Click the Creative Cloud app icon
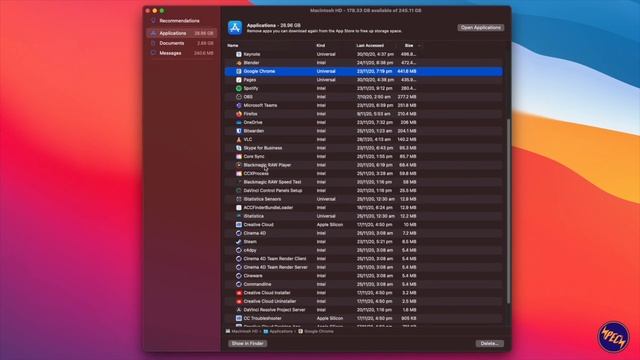640x360 pixels. 239,224
